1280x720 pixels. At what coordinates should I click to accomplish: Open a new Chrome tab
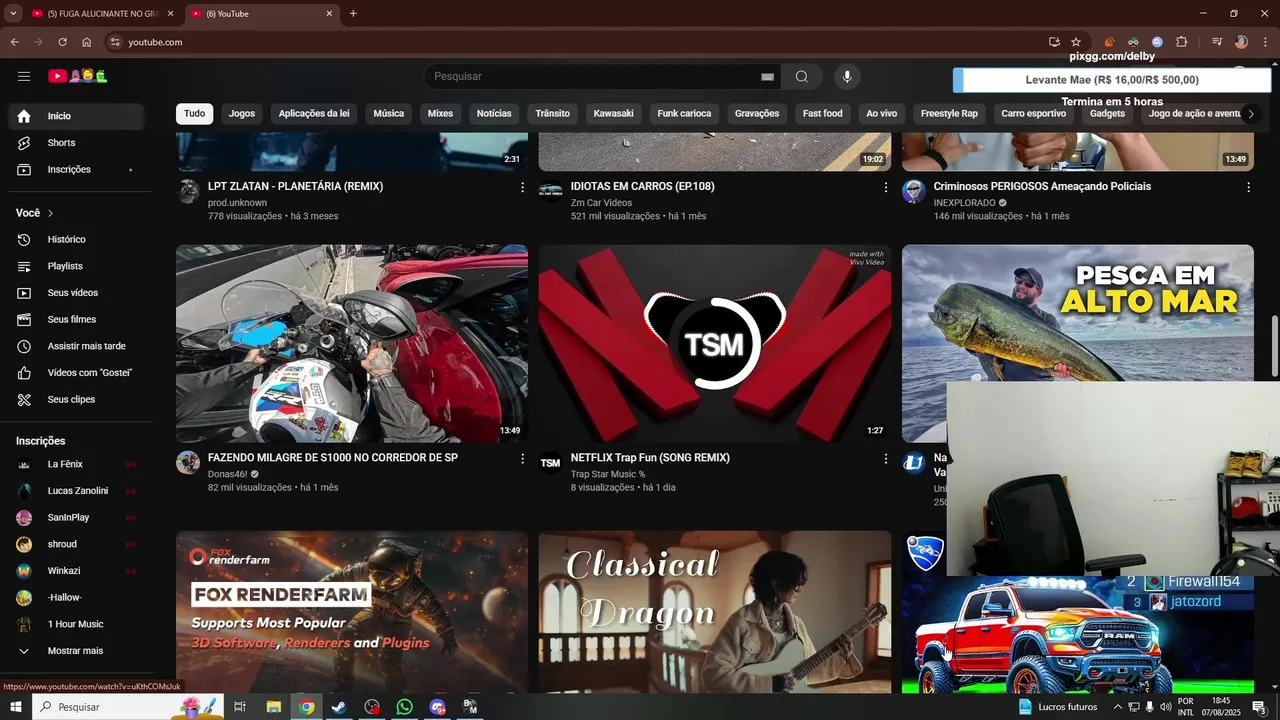click(353, 14)
